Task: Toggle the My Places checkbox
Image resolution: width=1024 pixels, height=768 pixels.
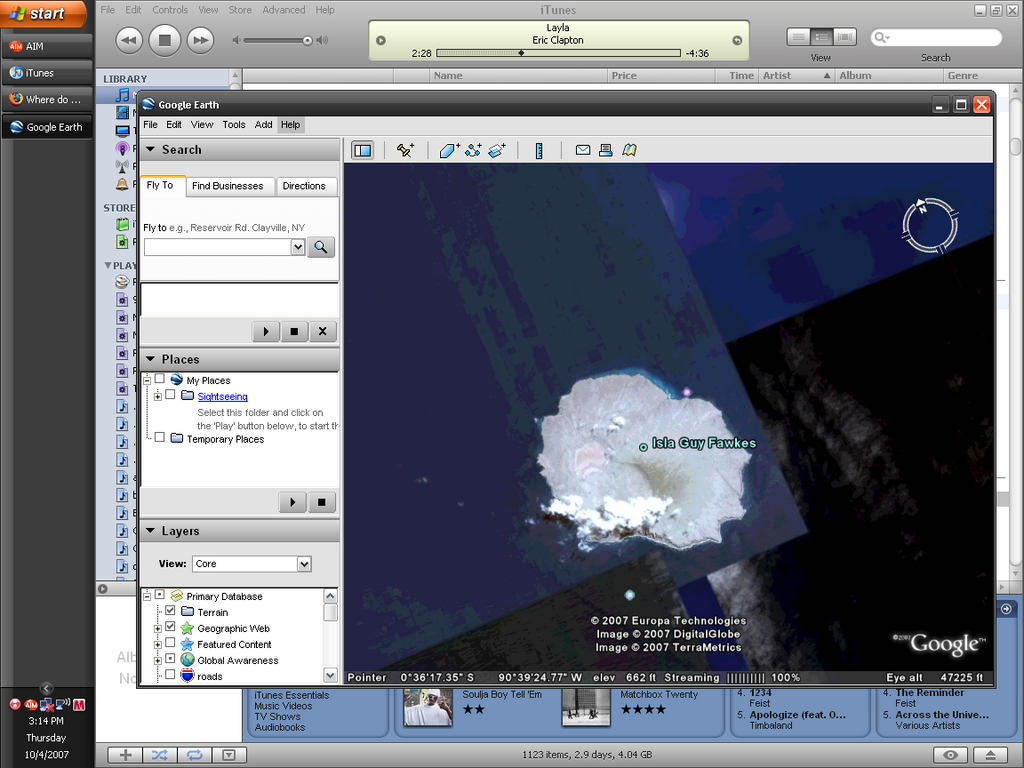Action: [x=159, y=379]
